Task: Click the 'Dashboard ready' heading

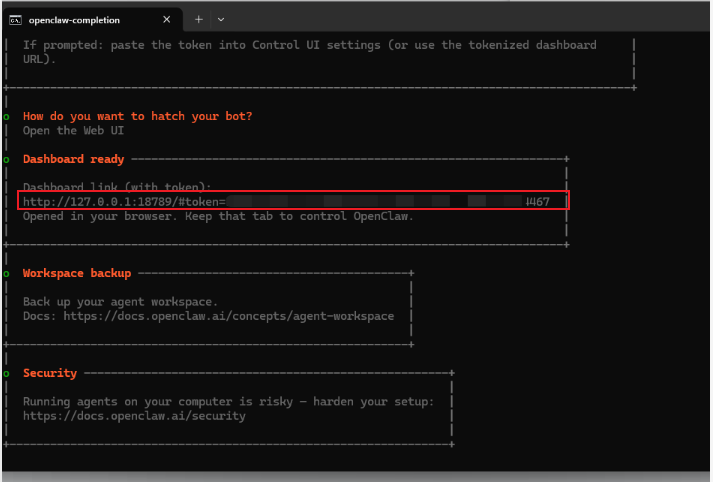Action: pos(73,159)
